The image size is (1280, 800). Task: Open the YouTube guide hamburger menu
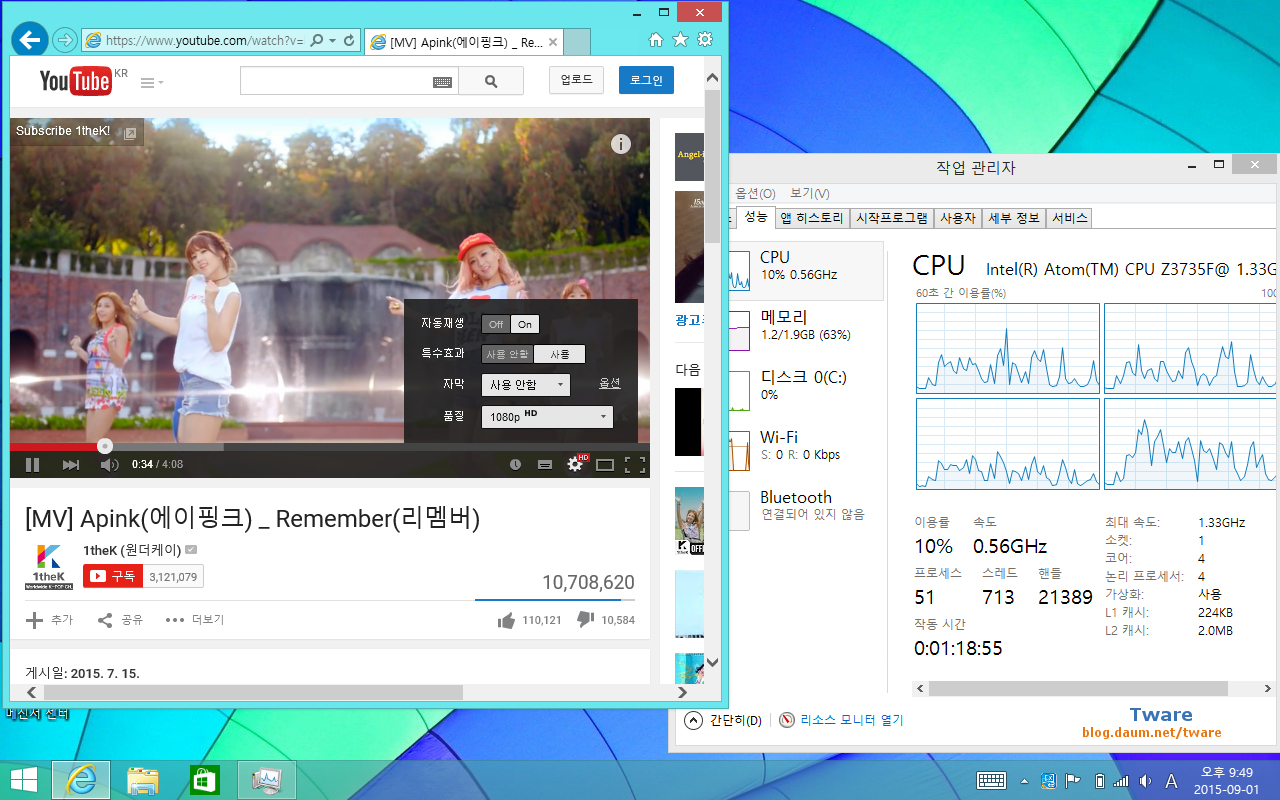point(151,83)
